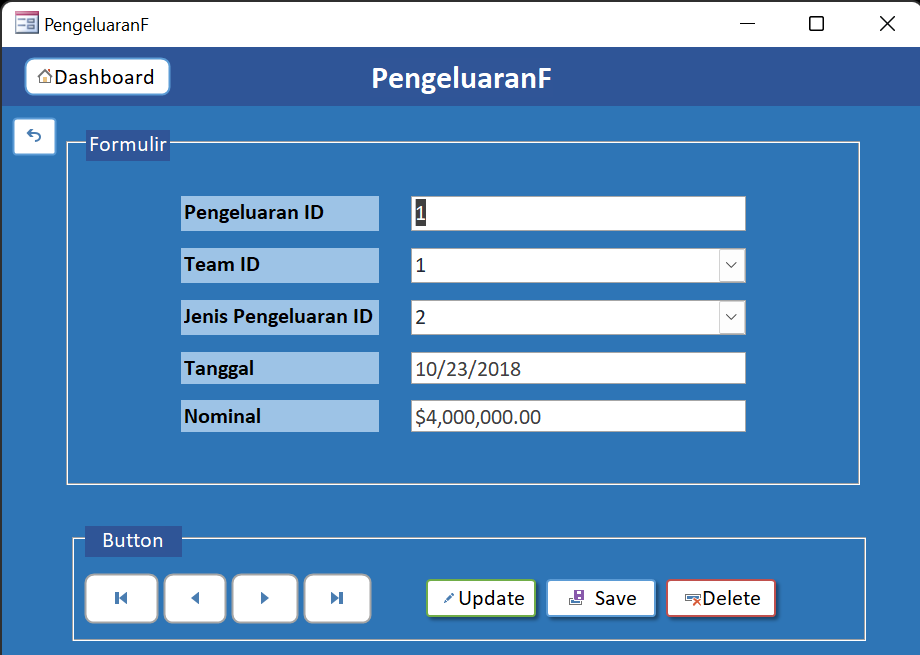Jump to the last record icon
920x655 pixels.
click(336, 598)
